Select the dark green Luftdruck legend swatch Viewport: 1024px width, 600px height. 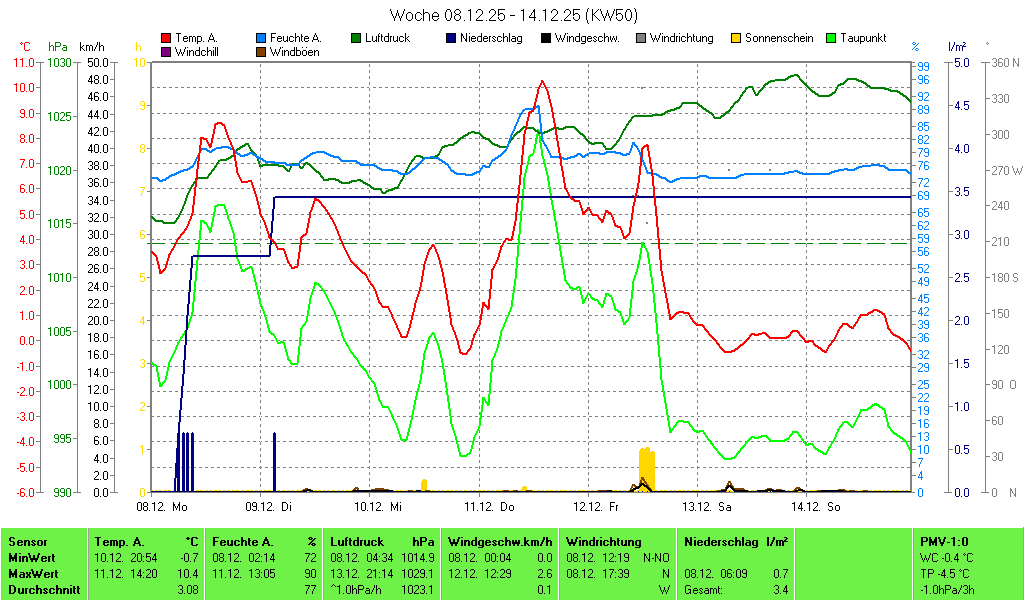point(357,38)
